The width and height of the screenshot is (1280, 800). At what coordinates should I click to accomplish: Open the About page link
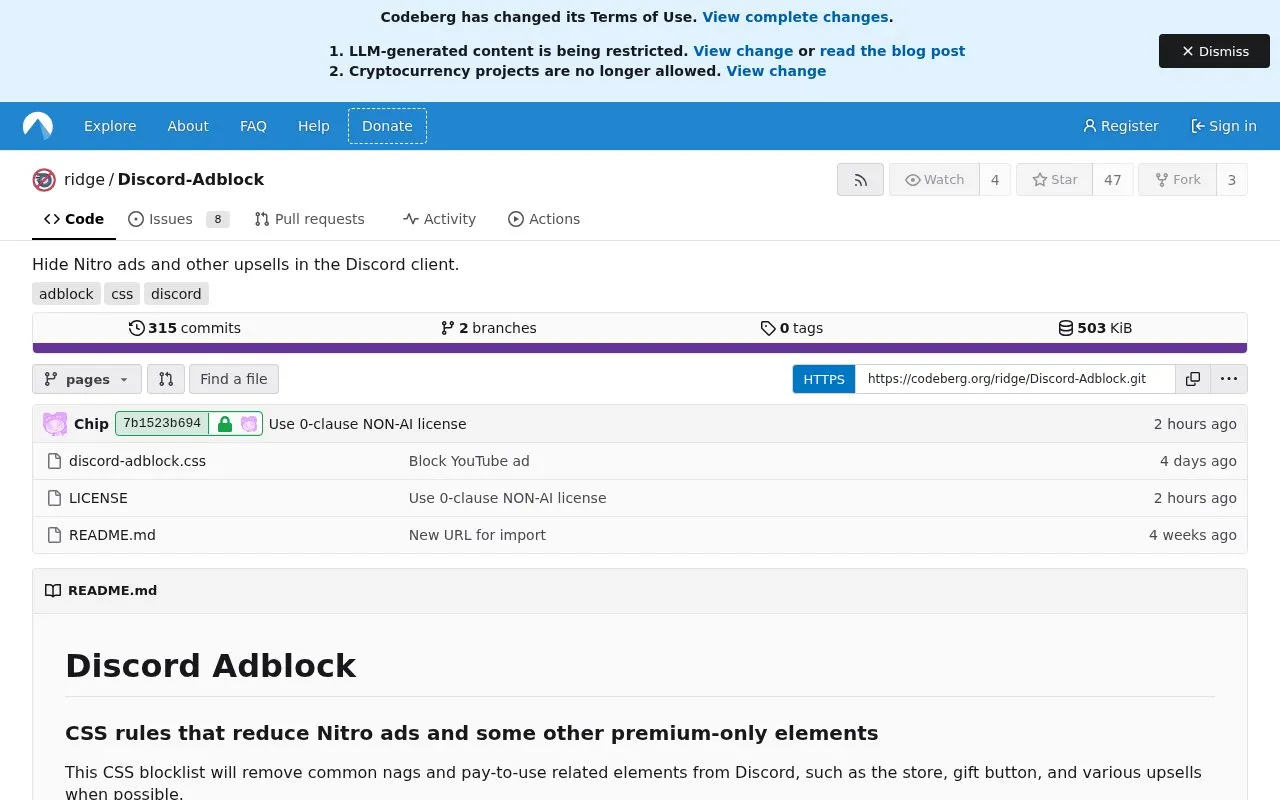[x=188, y=126]
